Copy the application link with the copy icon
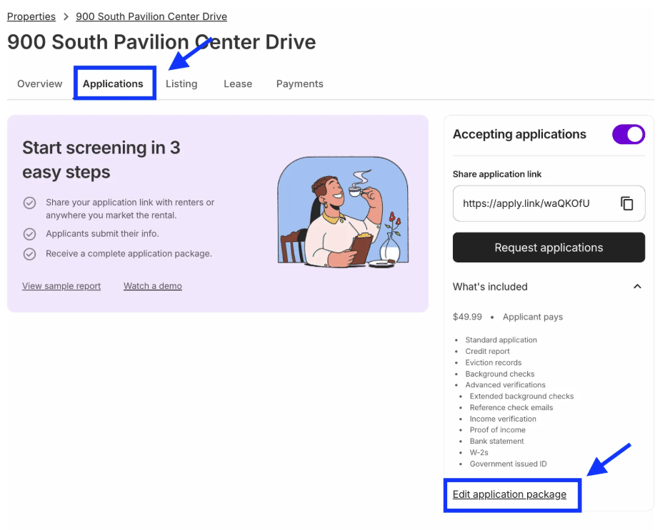670x530 pixels. click(627, 204)
